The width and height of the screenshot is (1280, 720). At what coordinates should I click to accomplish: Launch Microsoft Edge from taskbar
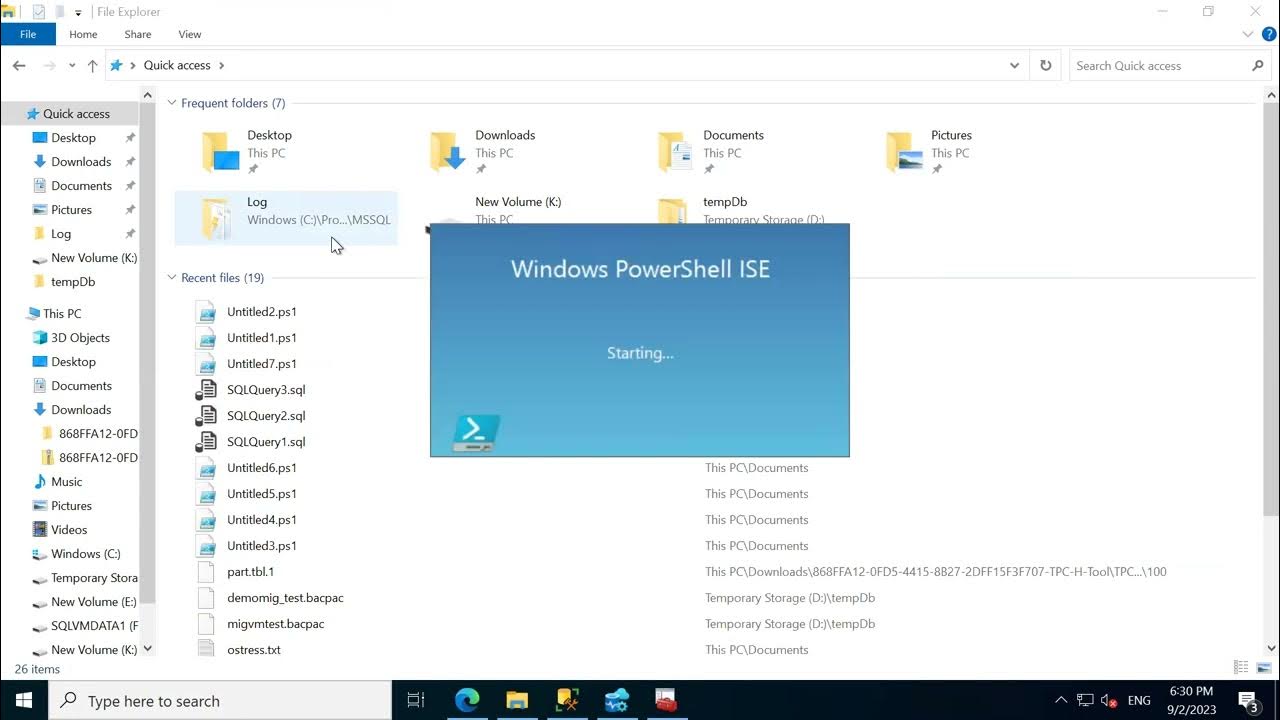click(467, 700)
